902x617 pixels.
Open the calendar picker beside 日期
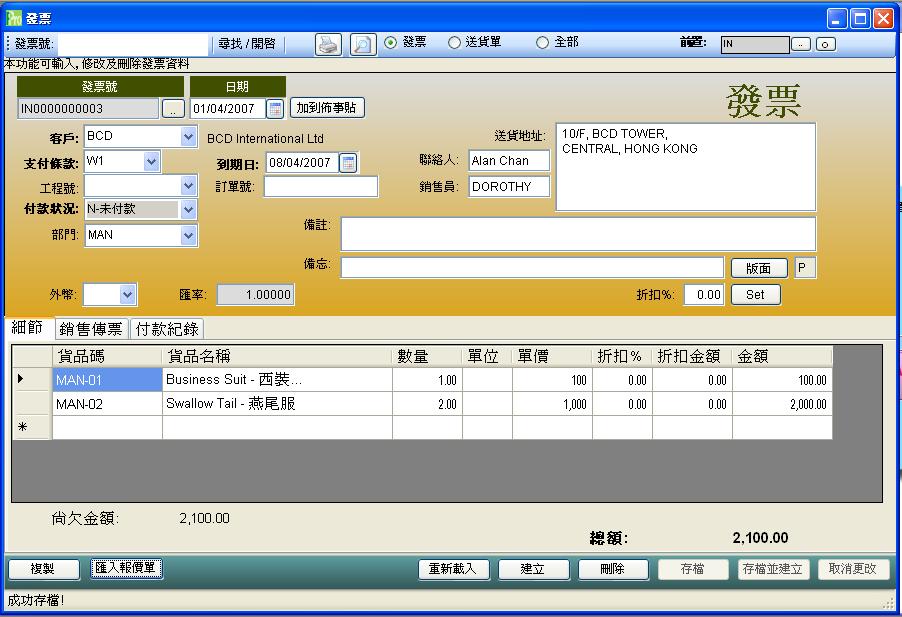pos(275,109)
